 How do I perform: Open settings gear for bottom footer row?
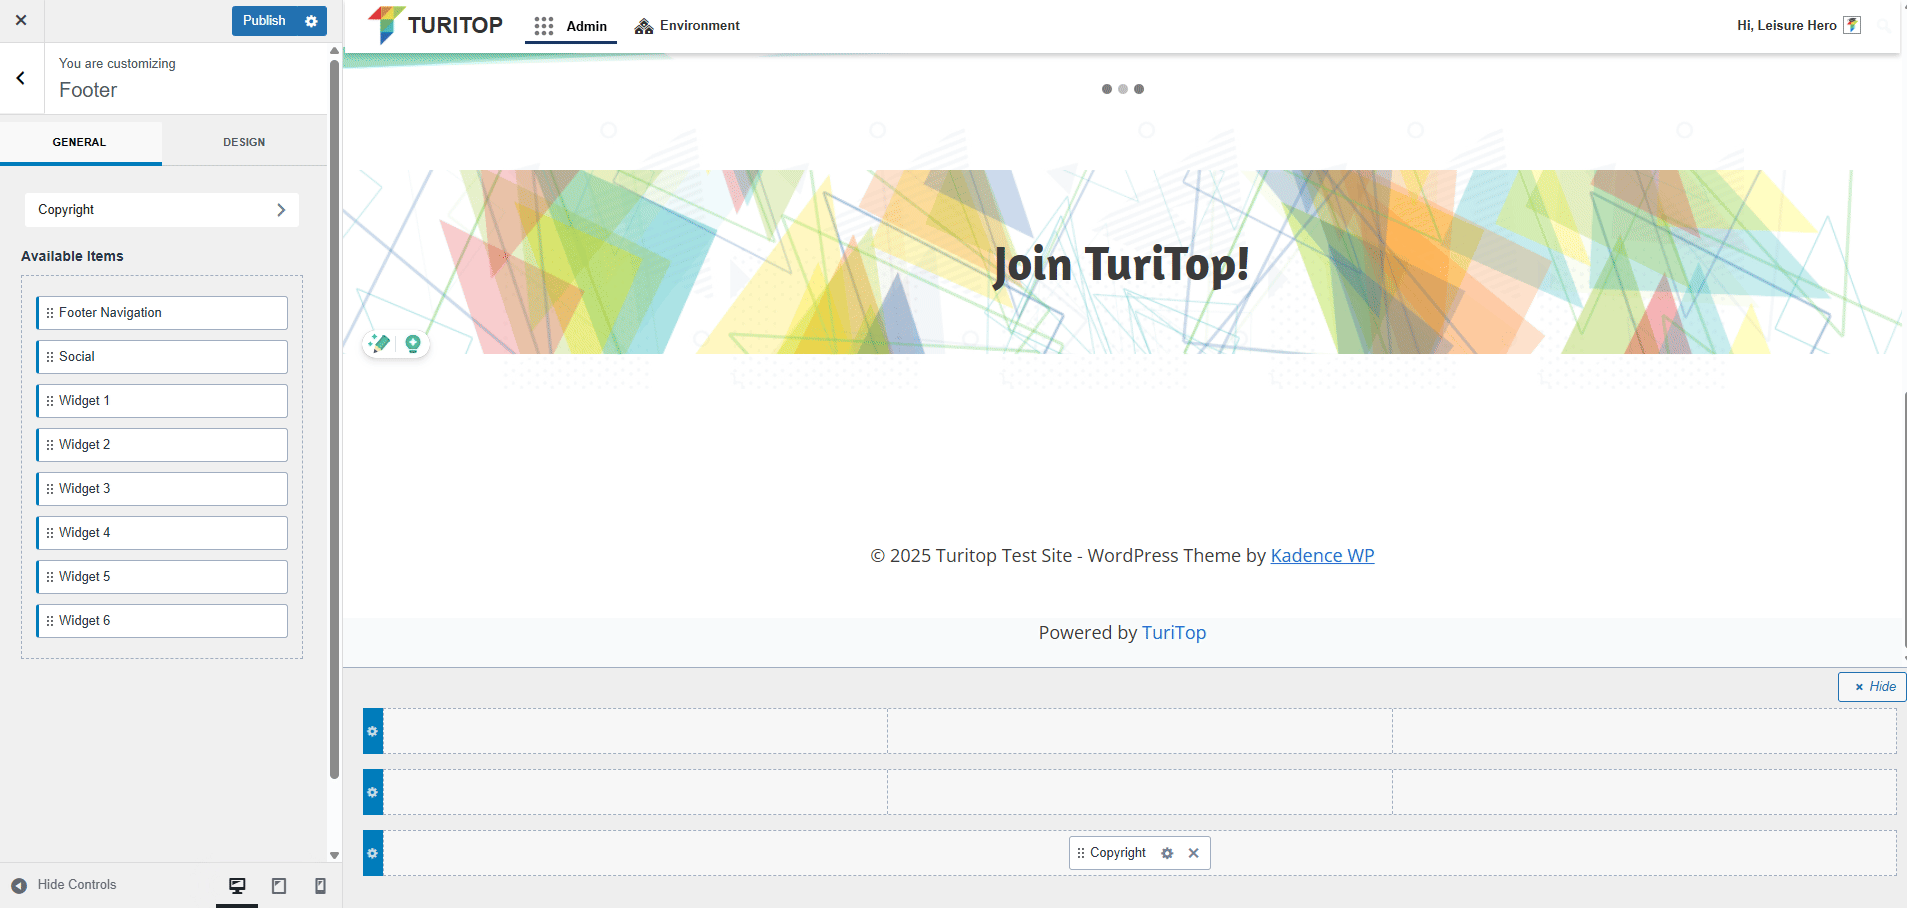[x=373, y=853]
